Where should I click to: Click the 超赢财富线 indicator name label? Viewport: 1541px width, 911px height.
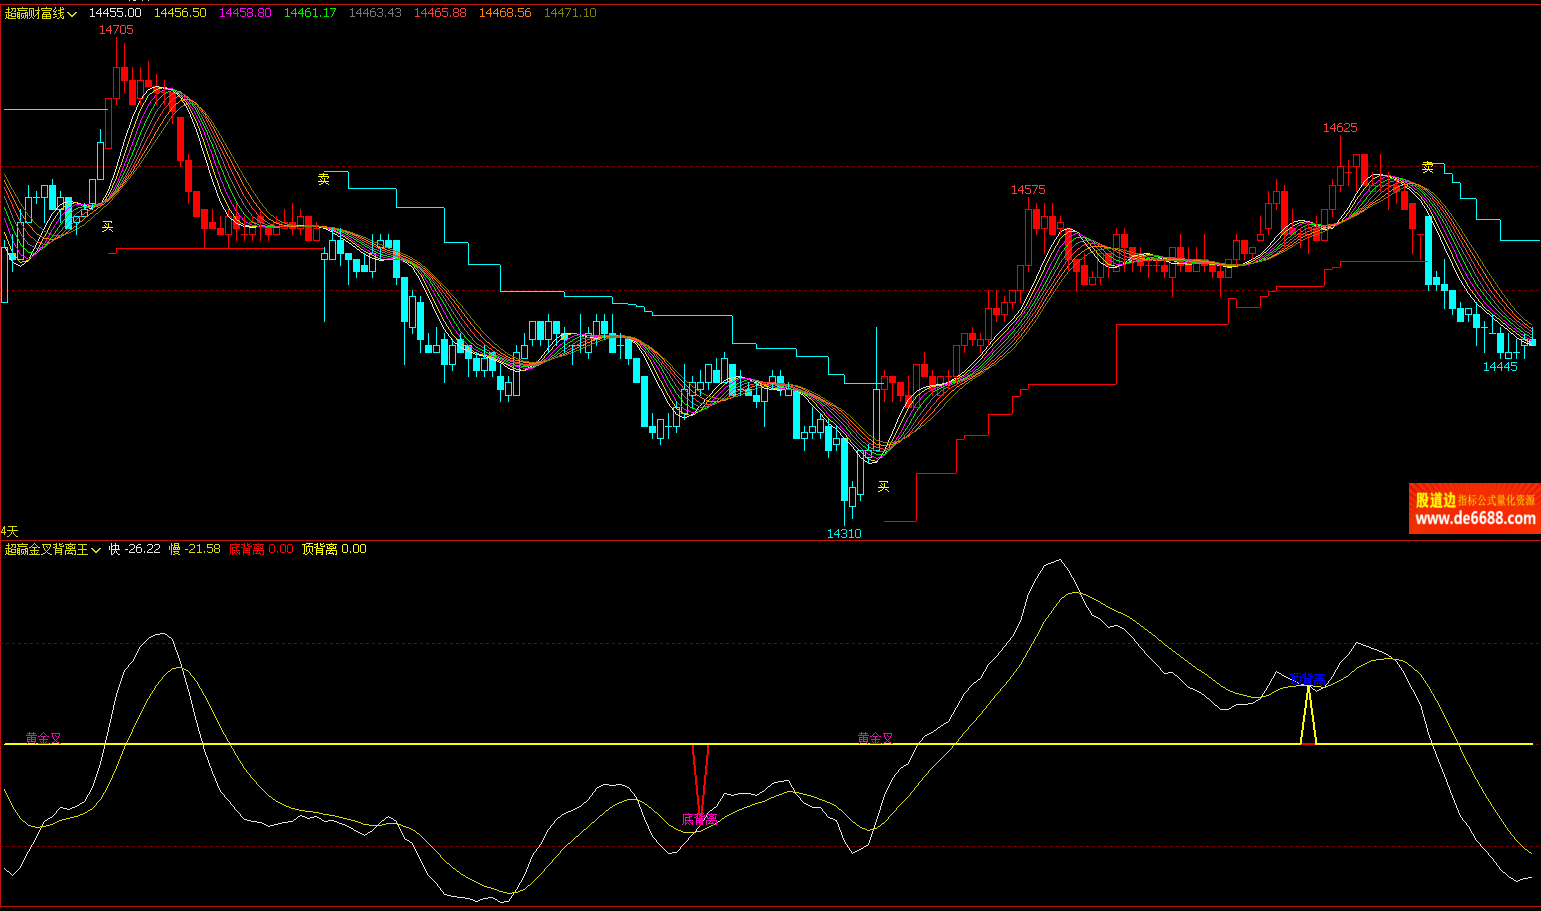click(35, 13)
